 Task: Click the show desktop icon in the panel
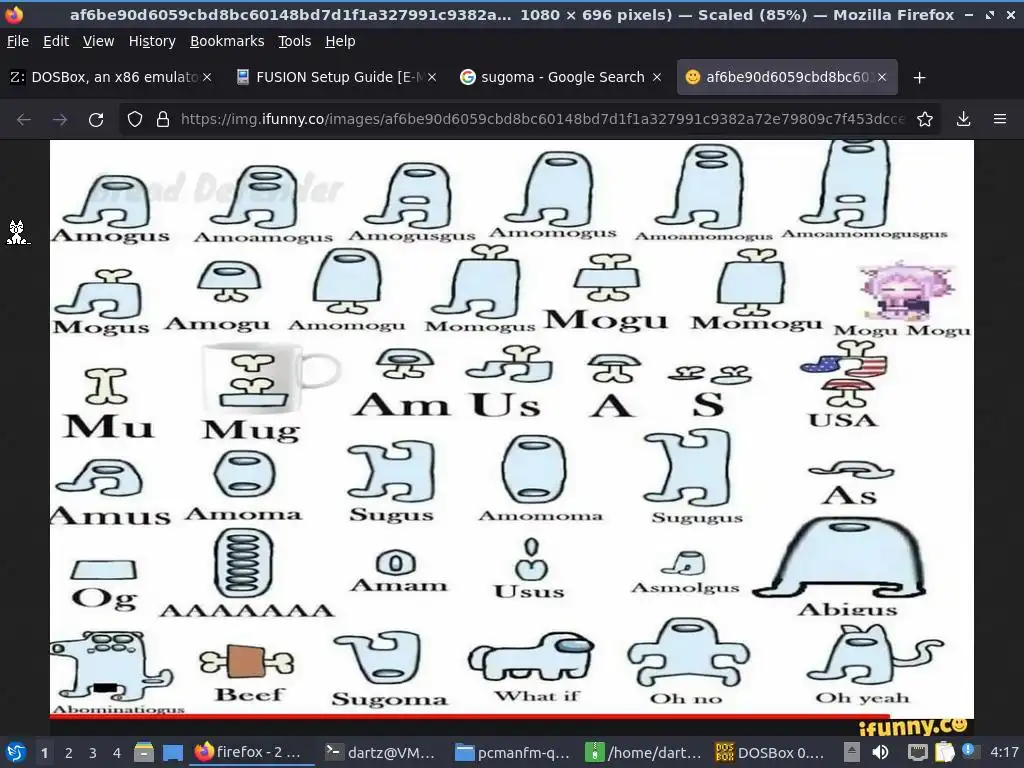pos(172,752)
